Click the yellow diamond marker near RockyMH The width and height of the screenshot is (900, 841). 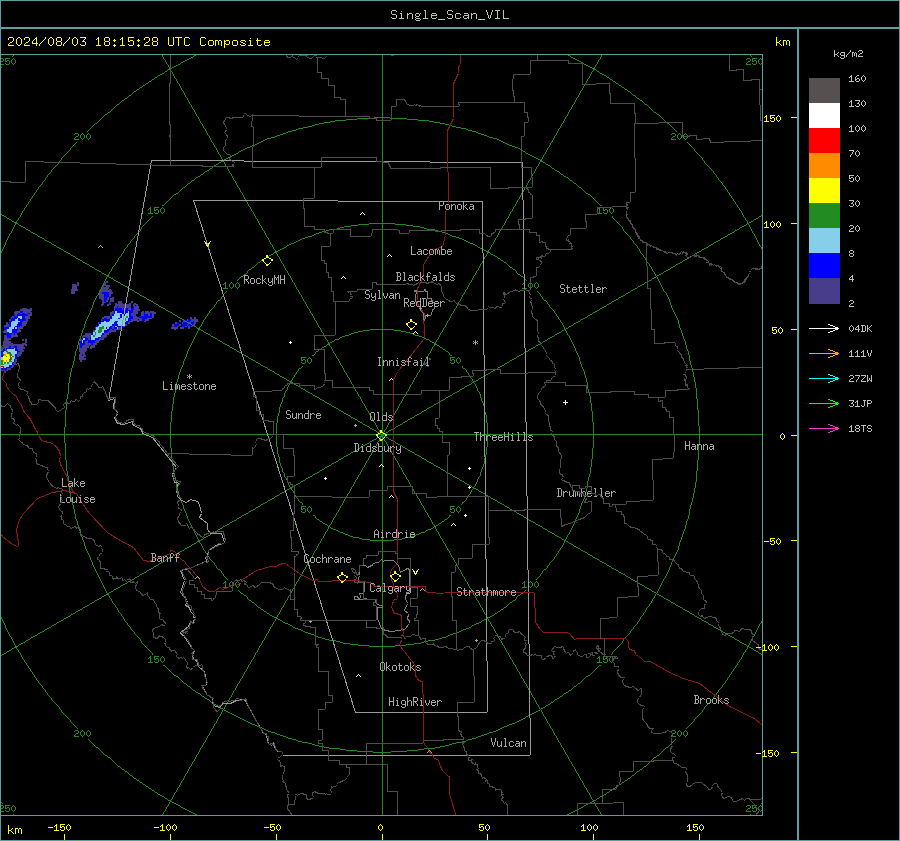267,261
